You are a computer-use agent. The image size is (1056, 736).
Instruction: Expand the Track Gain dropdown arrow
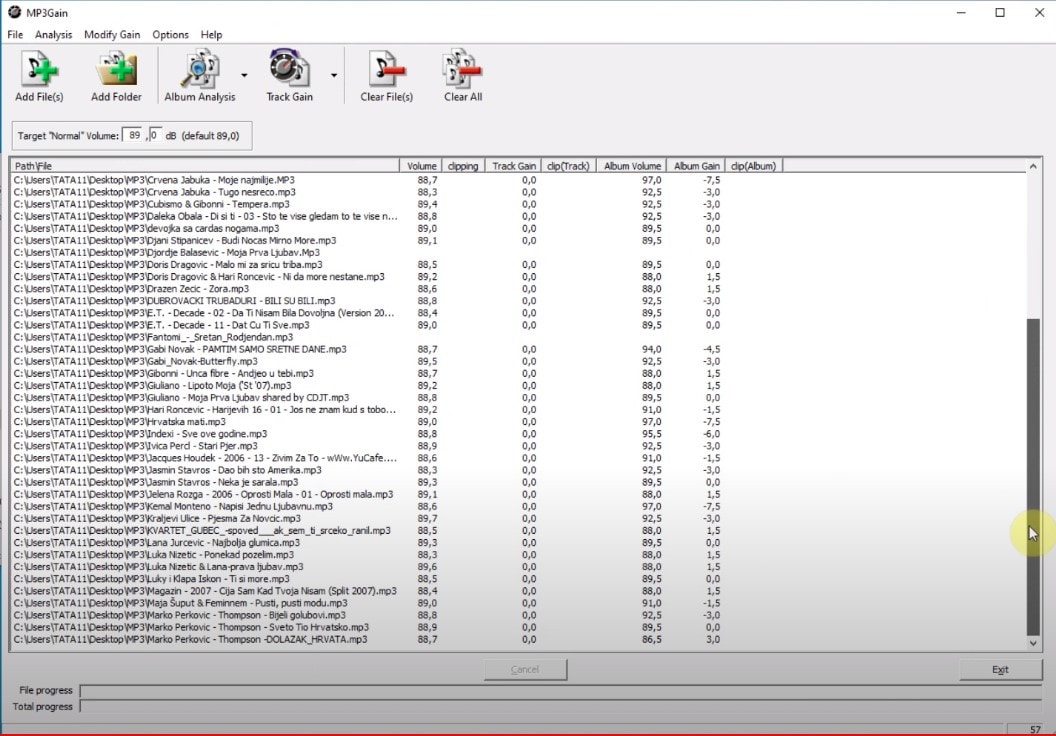point(334,75)
